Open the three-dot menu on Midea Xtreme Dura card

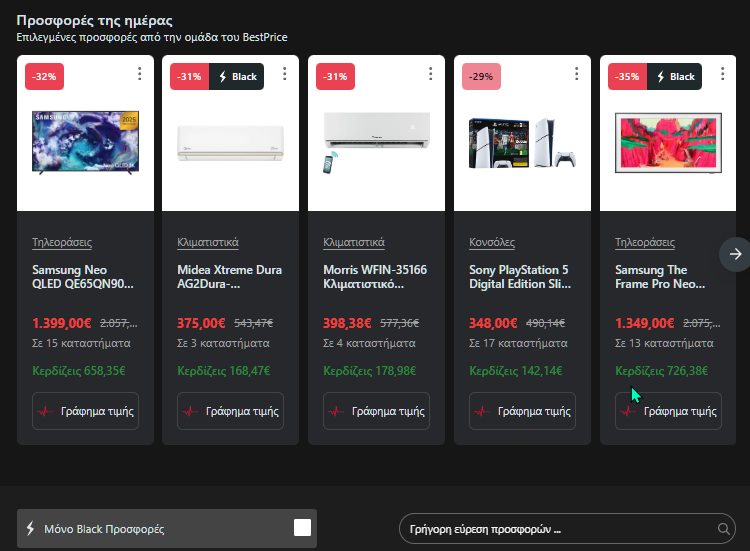285,74
